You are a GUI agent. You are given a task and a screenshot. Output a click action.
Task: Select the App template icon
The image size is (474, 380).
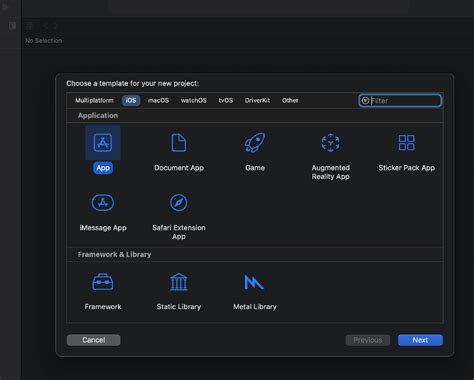pos(103,143)
